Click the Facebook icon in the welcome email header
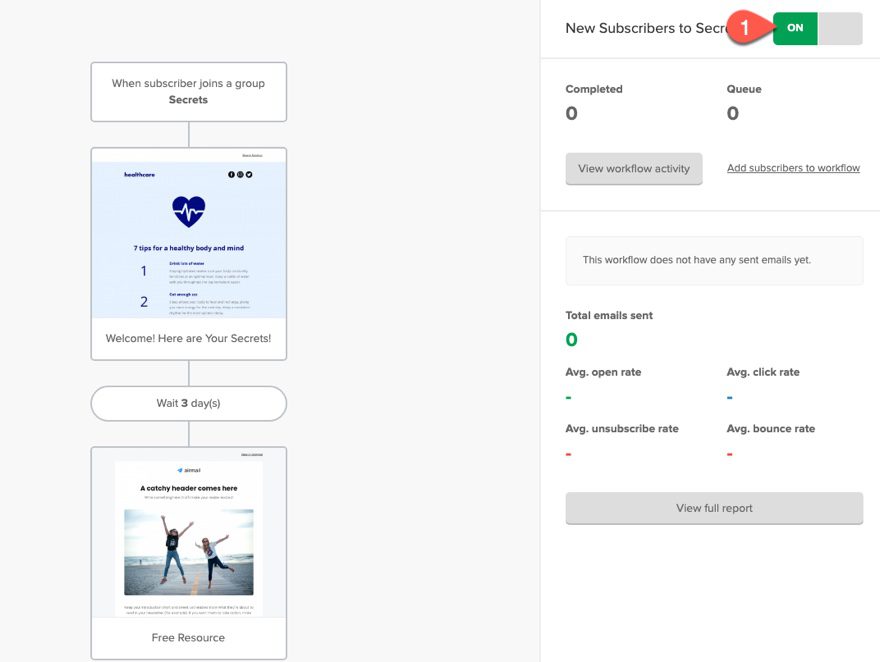 (x=231, y=174)
